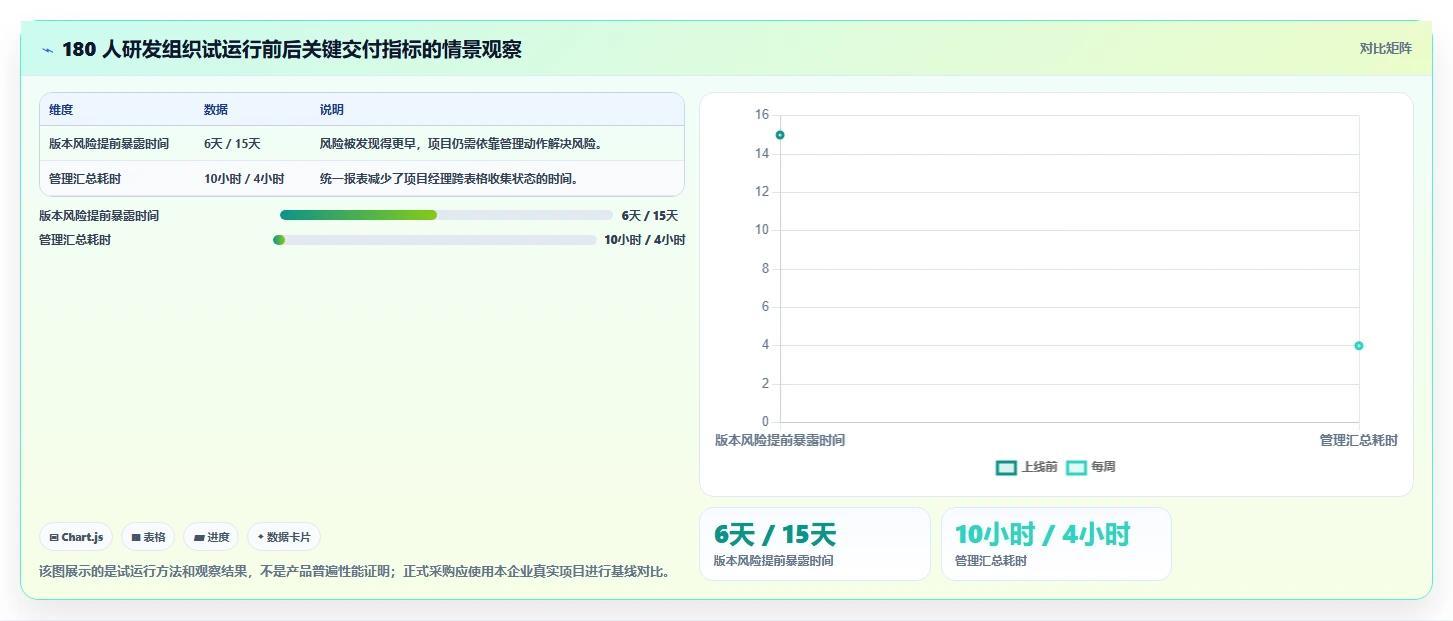Click the panel title starting 180 人研发组织

pos(292,50)
